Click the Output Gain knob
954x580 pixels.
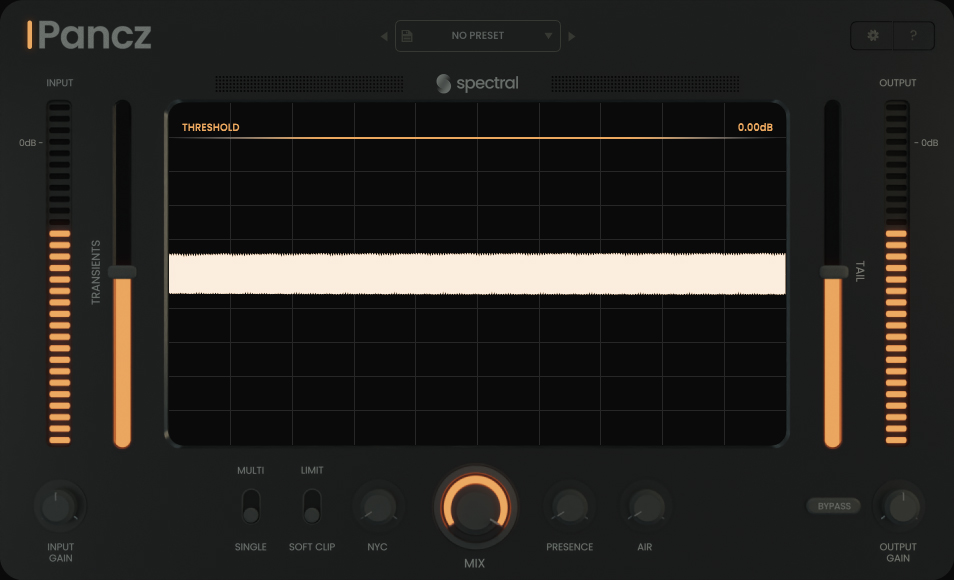click(898, 506)
